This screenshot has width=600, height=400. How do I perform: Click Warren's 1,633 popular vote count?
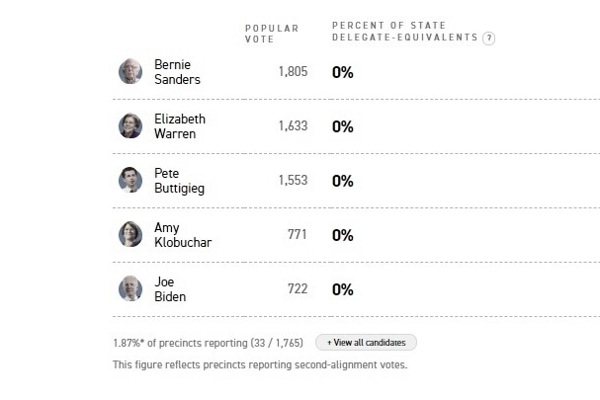pyautogui.click(x=293, y=126)
